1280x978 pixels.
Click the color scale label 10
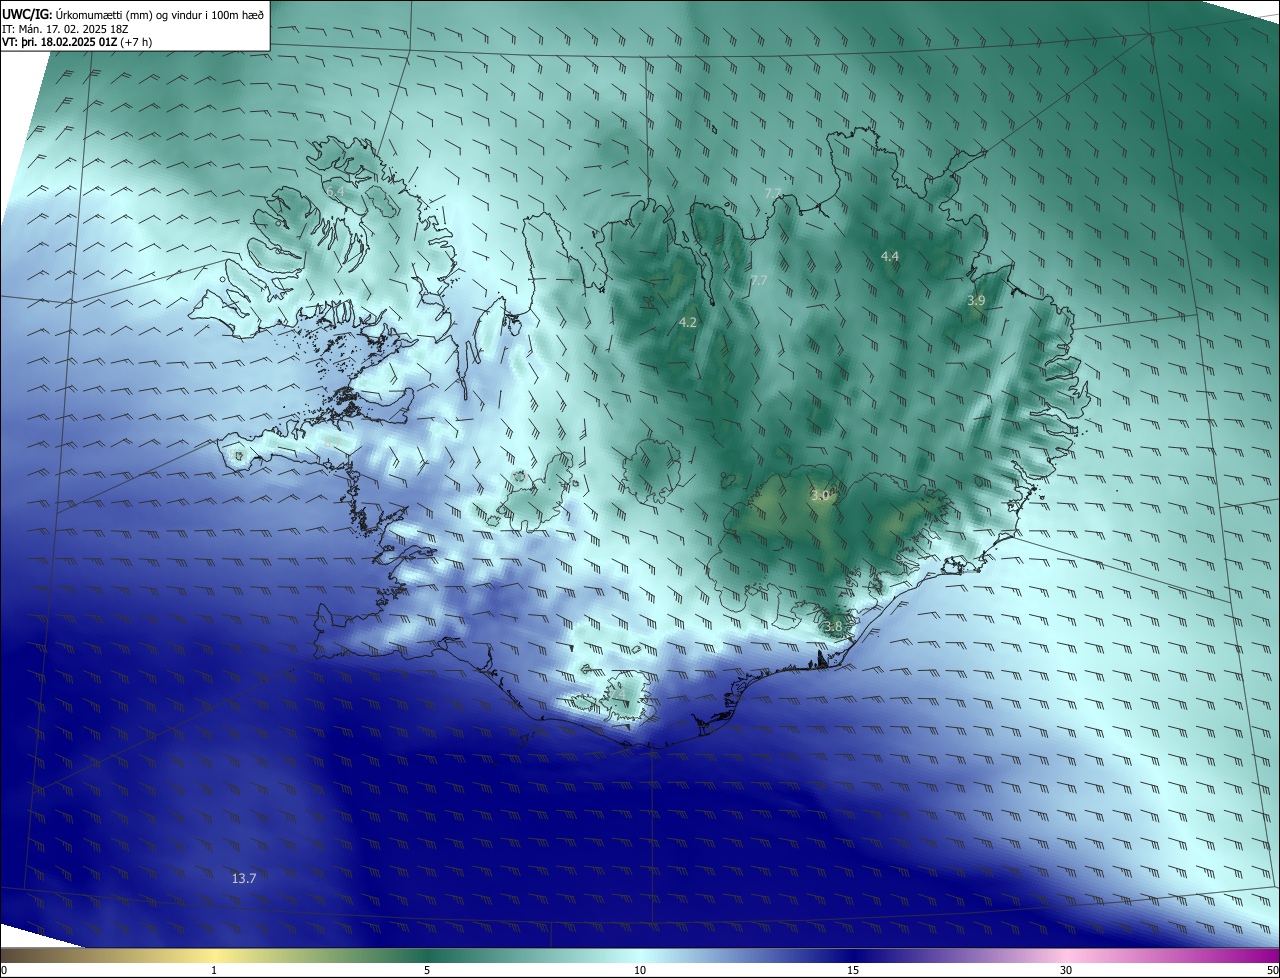[x=640, y=970]
